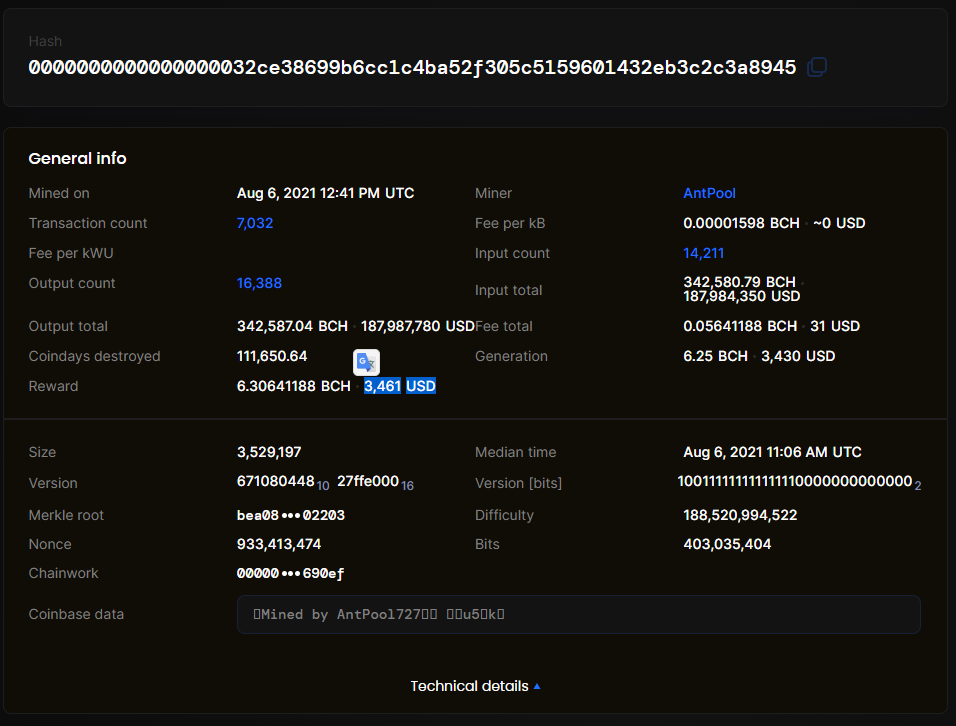
Task: Click Fee per kB 0.00001598 BCH value
Action: tap(741, 223)
